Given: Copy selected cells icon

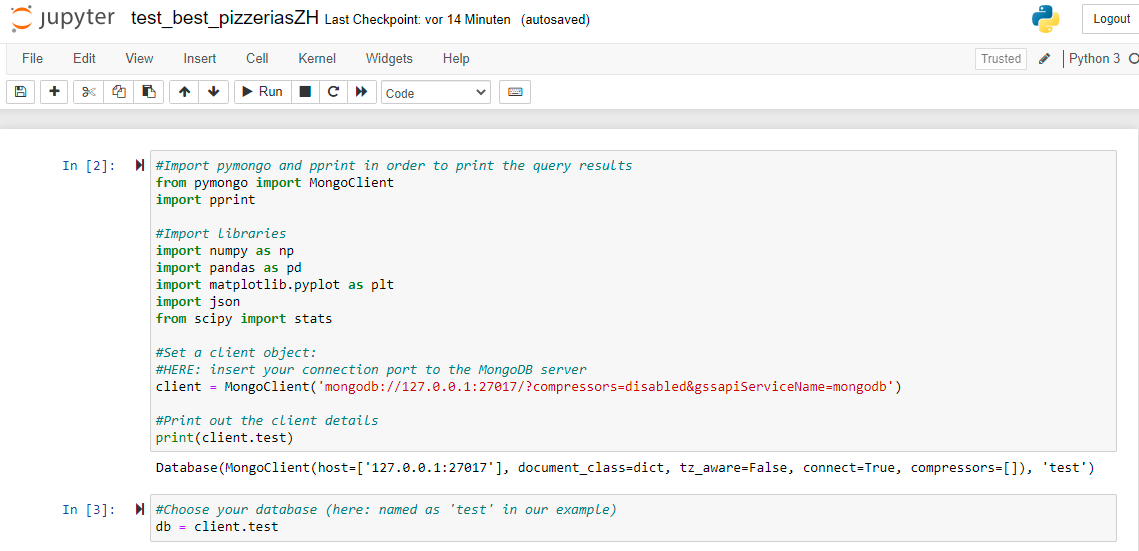Looking at the screenshot, I should (x=119, y=91).
